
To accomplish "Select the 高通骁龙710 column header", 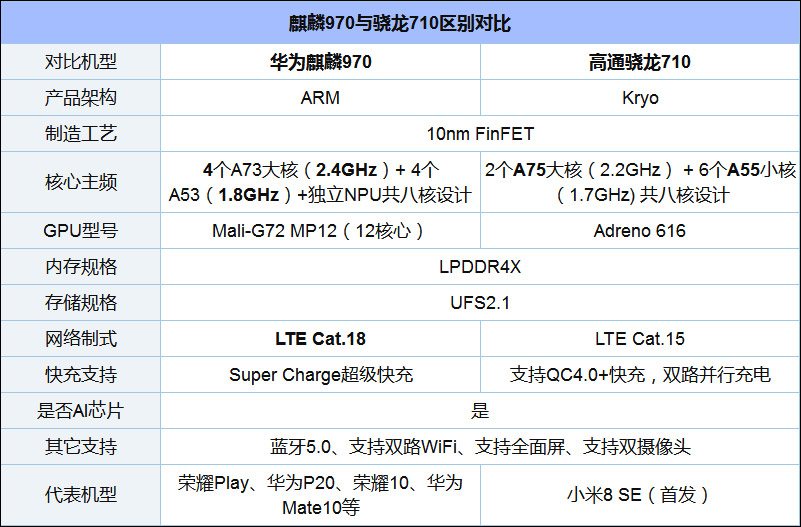I will pos(640,62).
